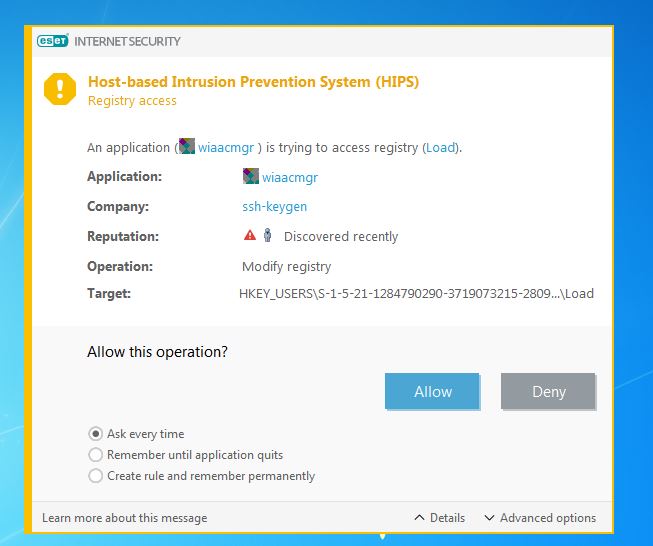
Task: Open Learn more about this message
Action: point(125,518)
